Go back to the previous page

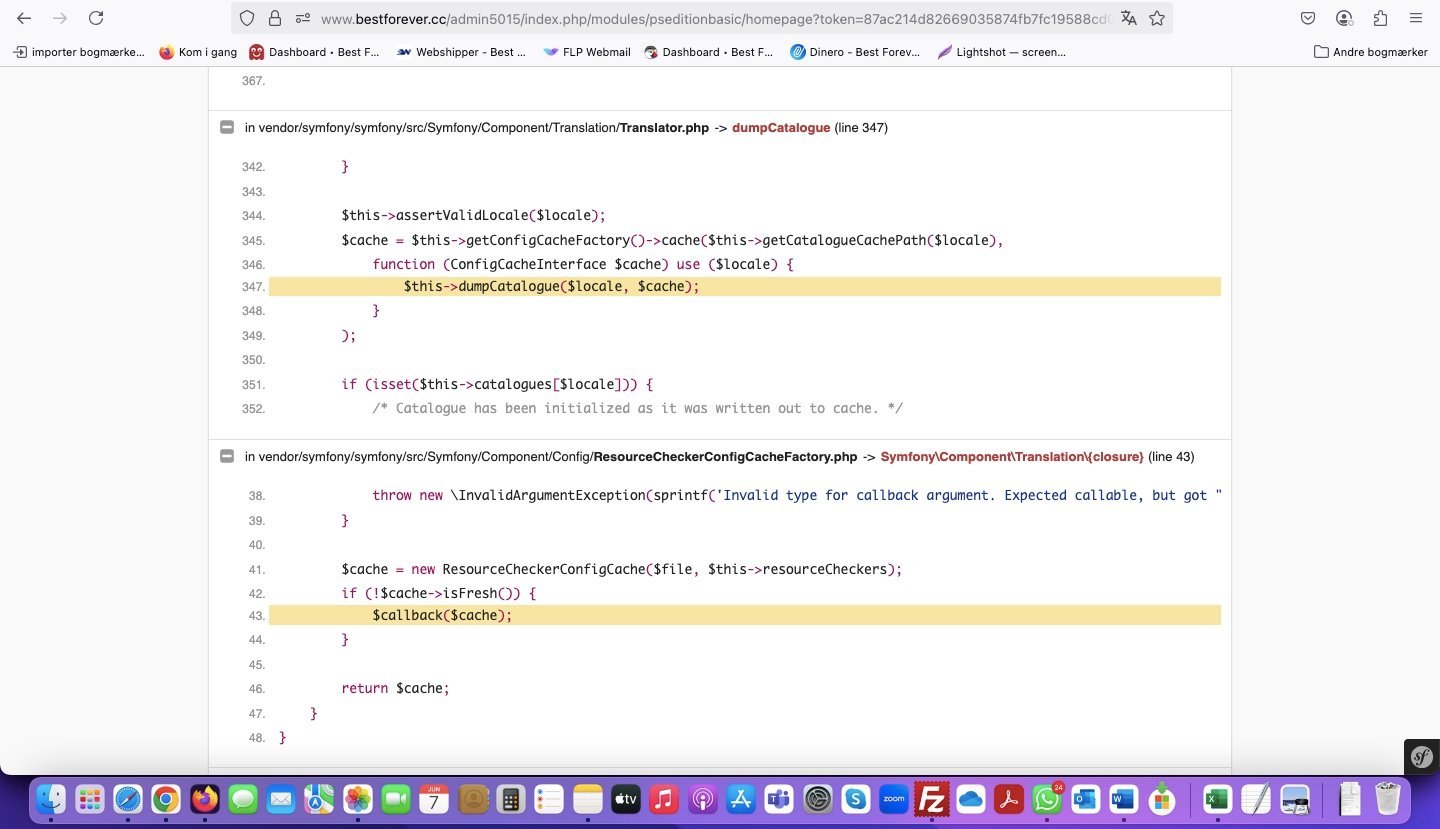click(x=24, y=18)
